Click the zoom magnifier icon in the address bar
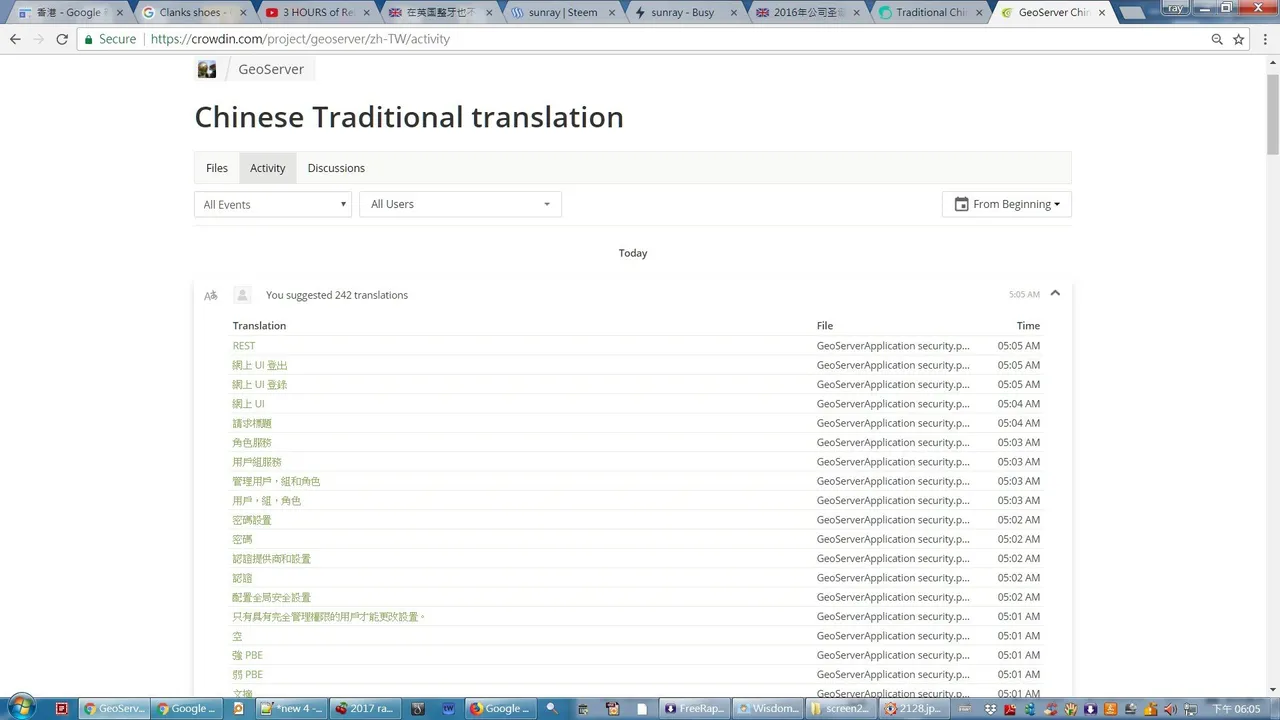Screen dimensions: 1280x720 [x=1217, y=39]
